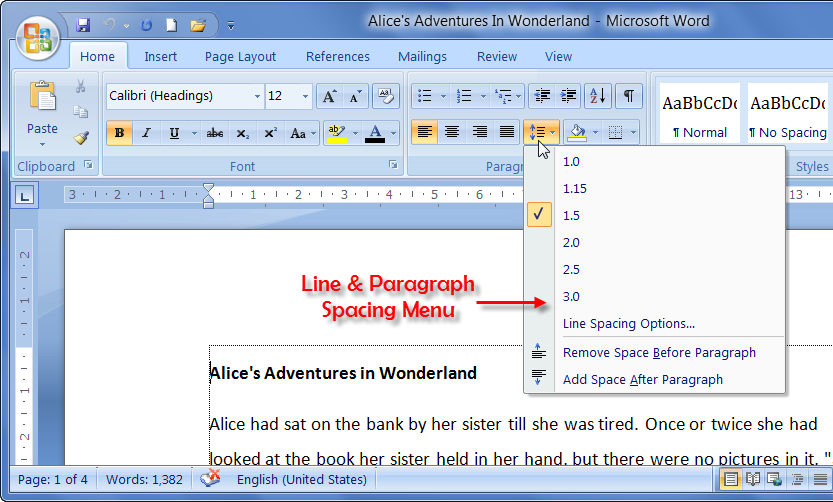Switch to Web Layout view
833x502 pixels.
tap(775, 480)
